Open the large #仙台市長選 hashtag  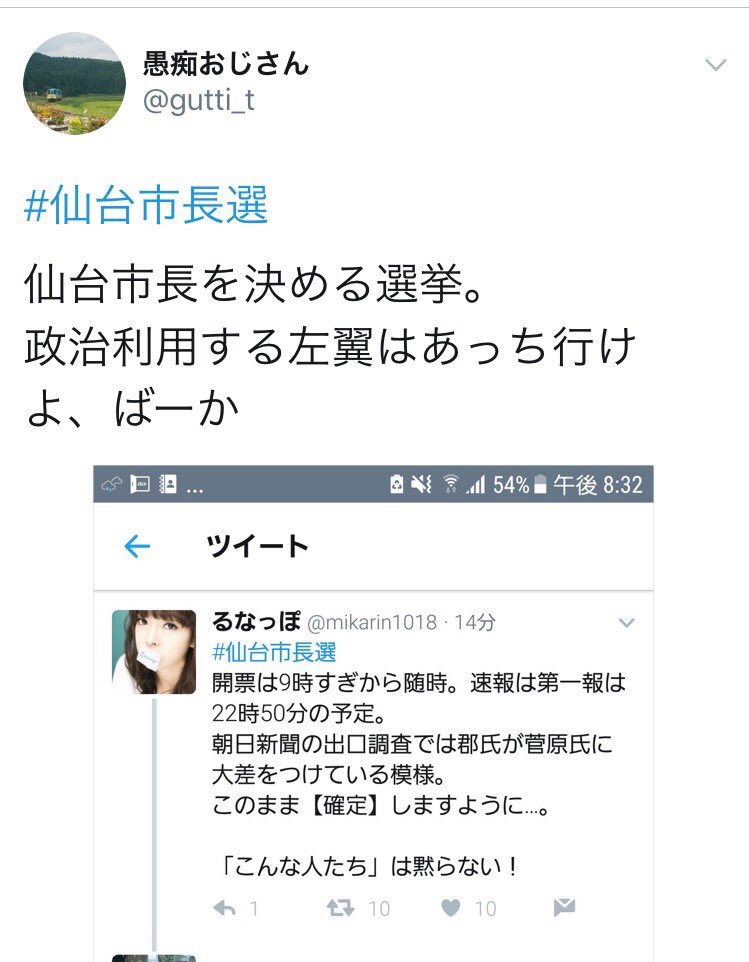(x=146, y=205)
